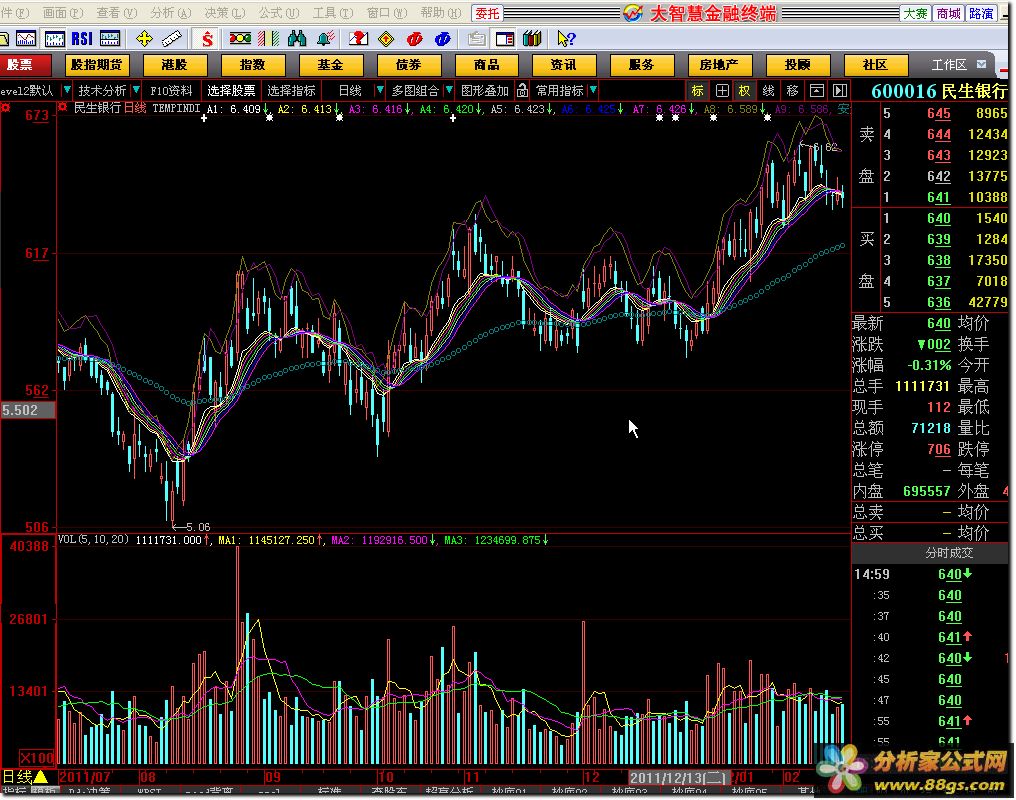Viewport: 1016px width, 800px height.
Task: Open the 公式 menu
Action: pos(279,13)
